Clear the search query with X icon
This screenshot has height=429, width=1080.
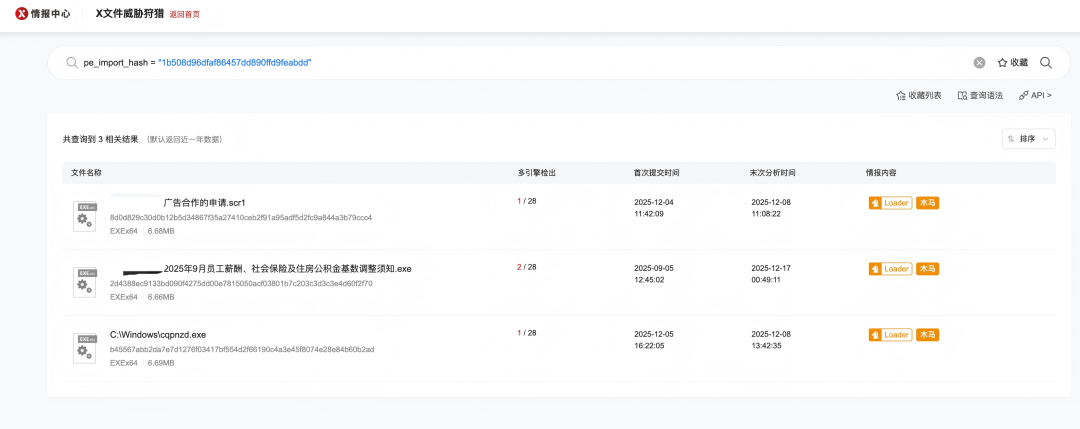979,63
